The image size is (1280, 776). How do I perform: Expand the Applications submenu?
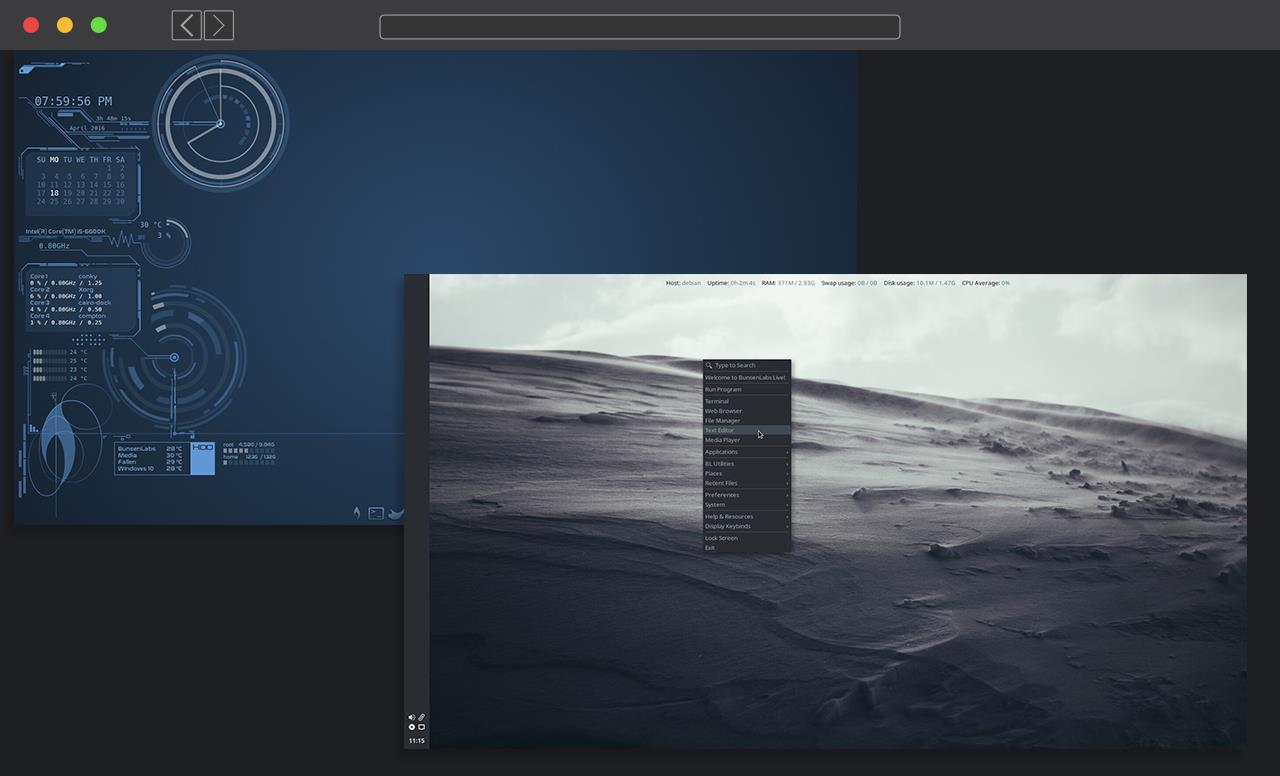point(746,452)
